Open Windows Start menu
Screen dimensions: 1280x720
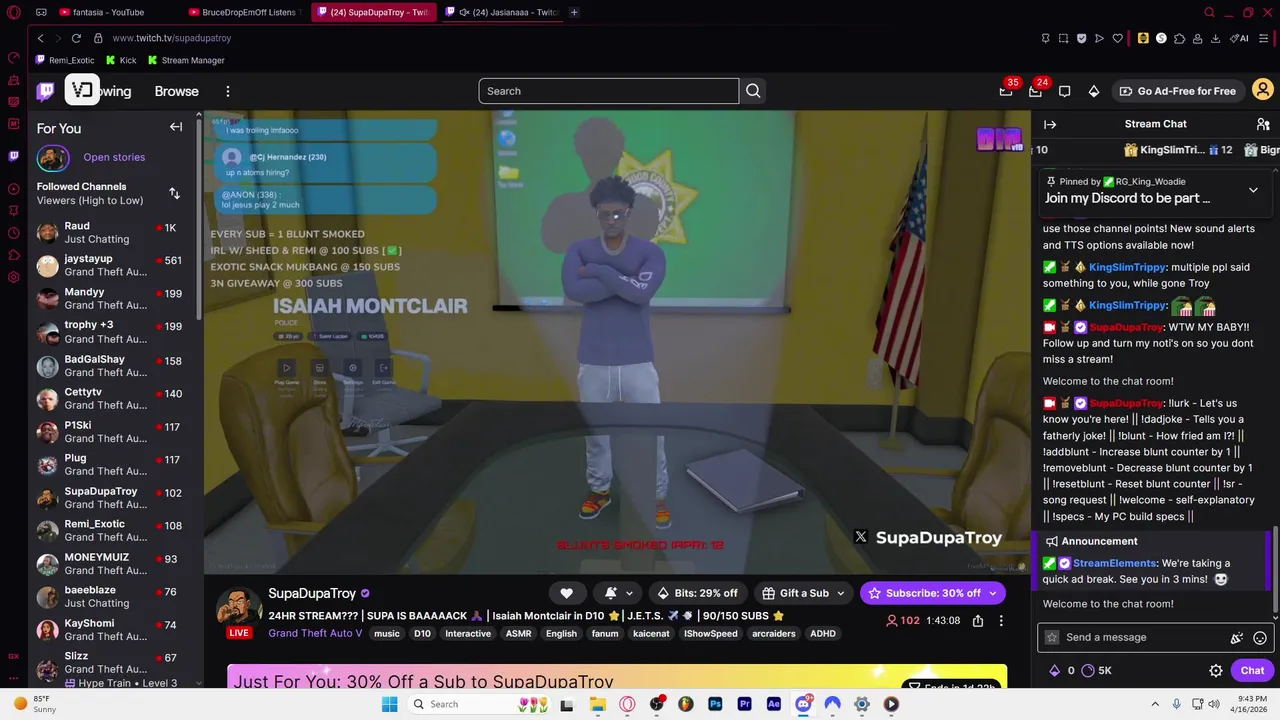[389, 704]
